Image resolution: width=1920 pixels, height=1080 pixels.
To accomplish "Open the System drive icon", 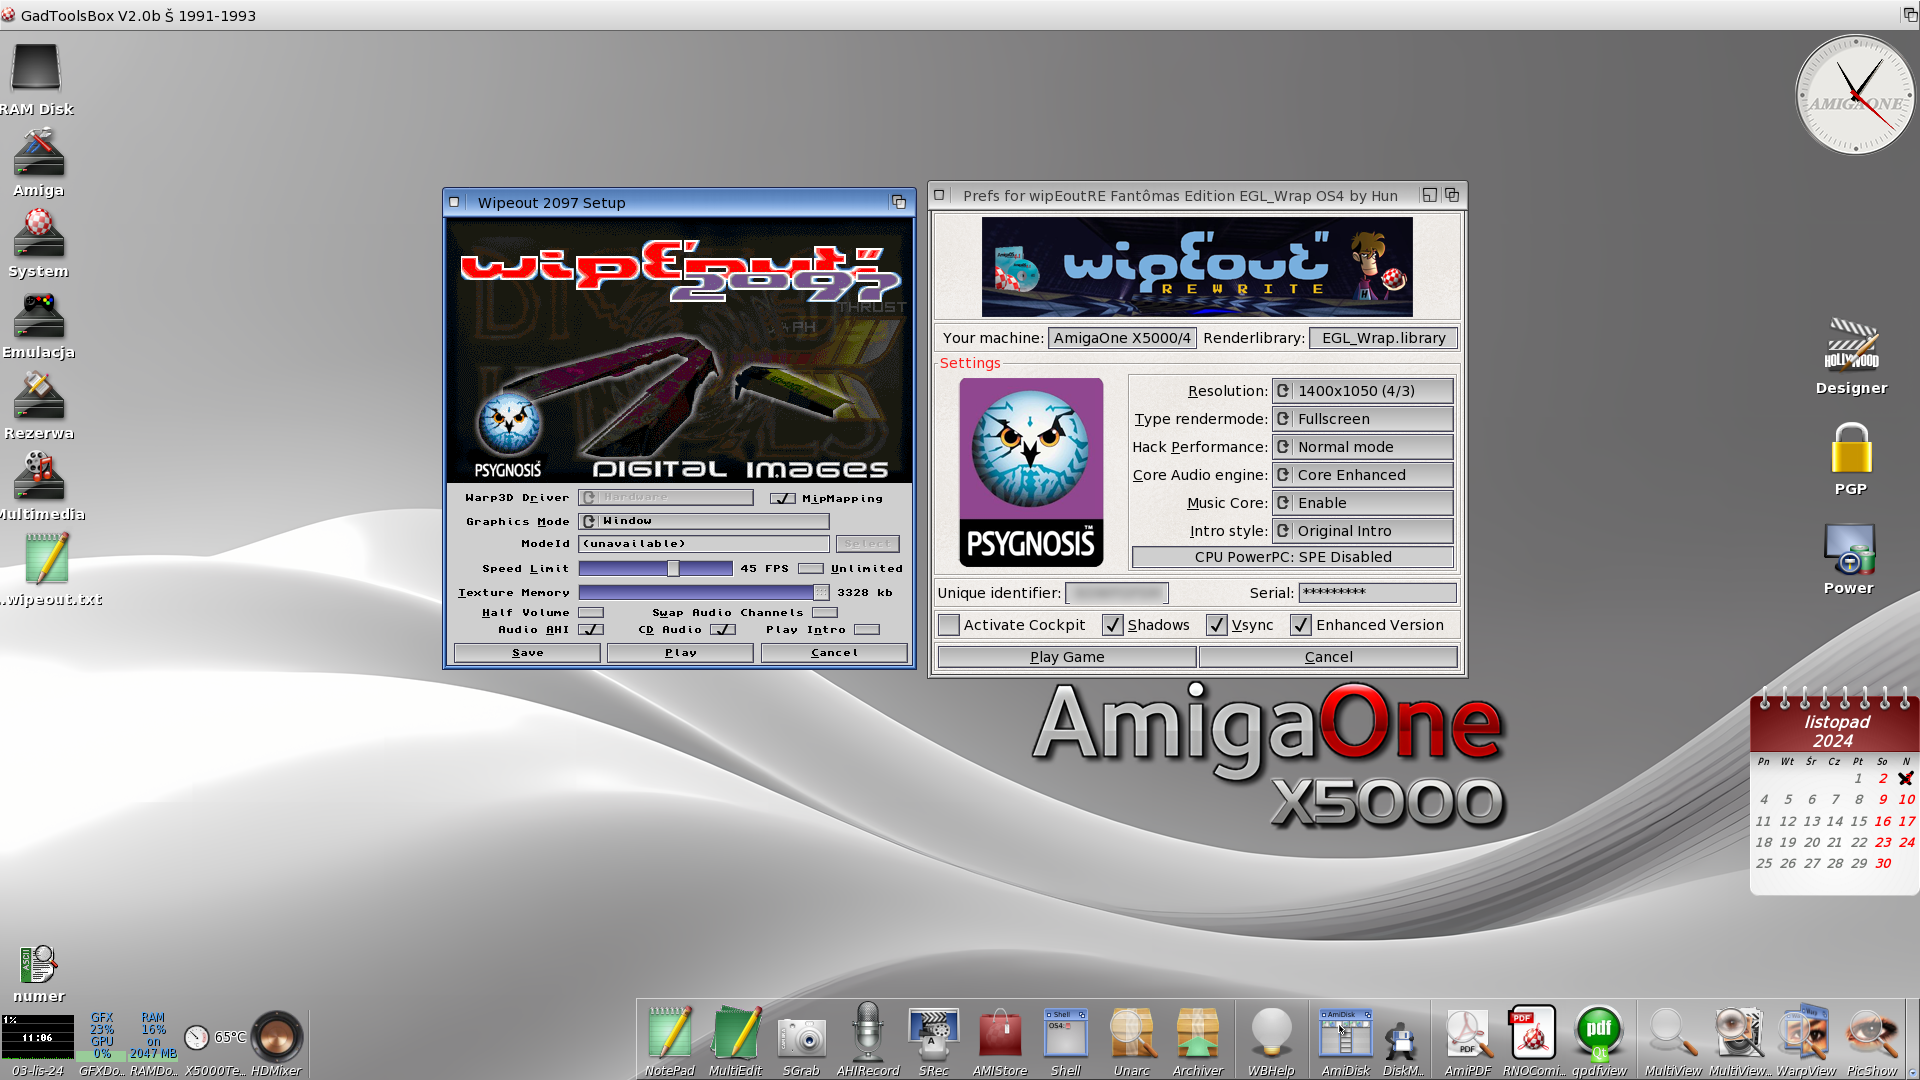I will [38, 233].
